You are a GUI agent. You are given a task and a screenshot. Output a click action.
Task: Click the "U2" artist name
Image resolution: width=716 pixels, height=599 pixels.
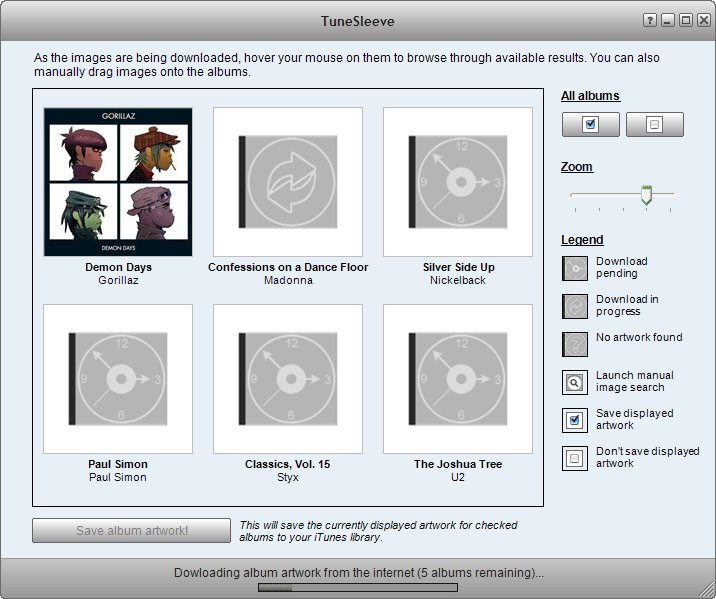458,477
